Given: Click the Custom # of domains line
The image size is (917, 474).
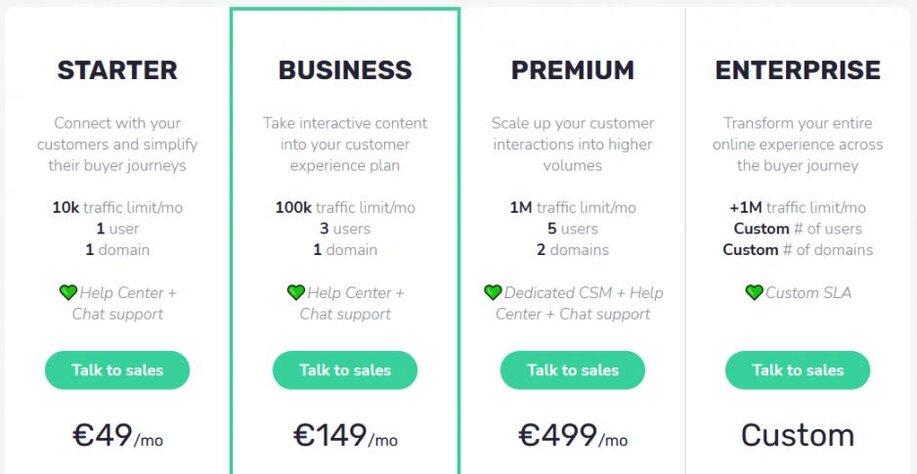Looking at the screenshot, I should tap(798, 250).
